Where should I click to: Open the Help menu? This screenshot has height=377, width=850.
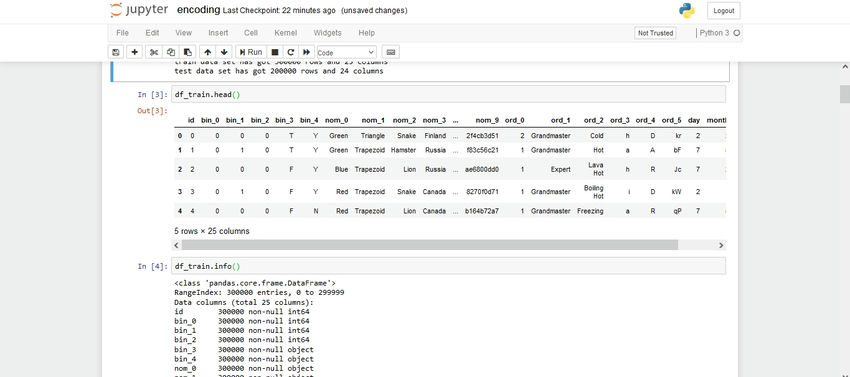coord(366,33)
